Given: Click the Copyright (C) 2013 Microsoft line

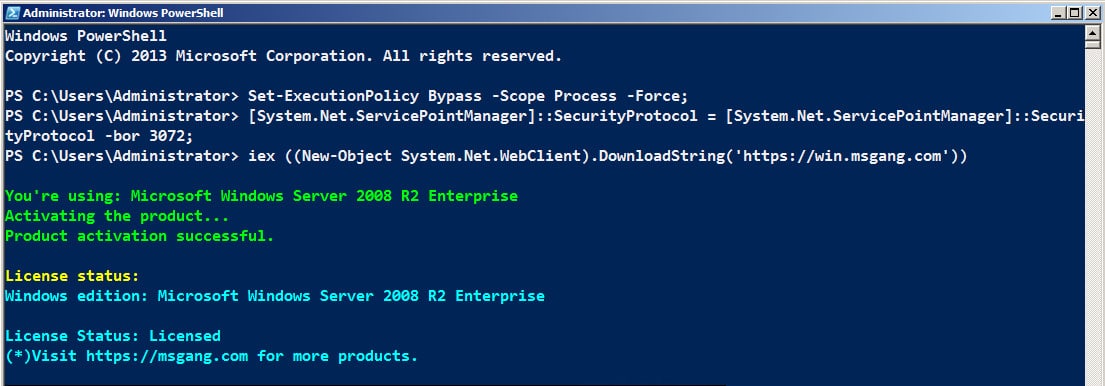Looking at the screenshot, I should 283,56.
